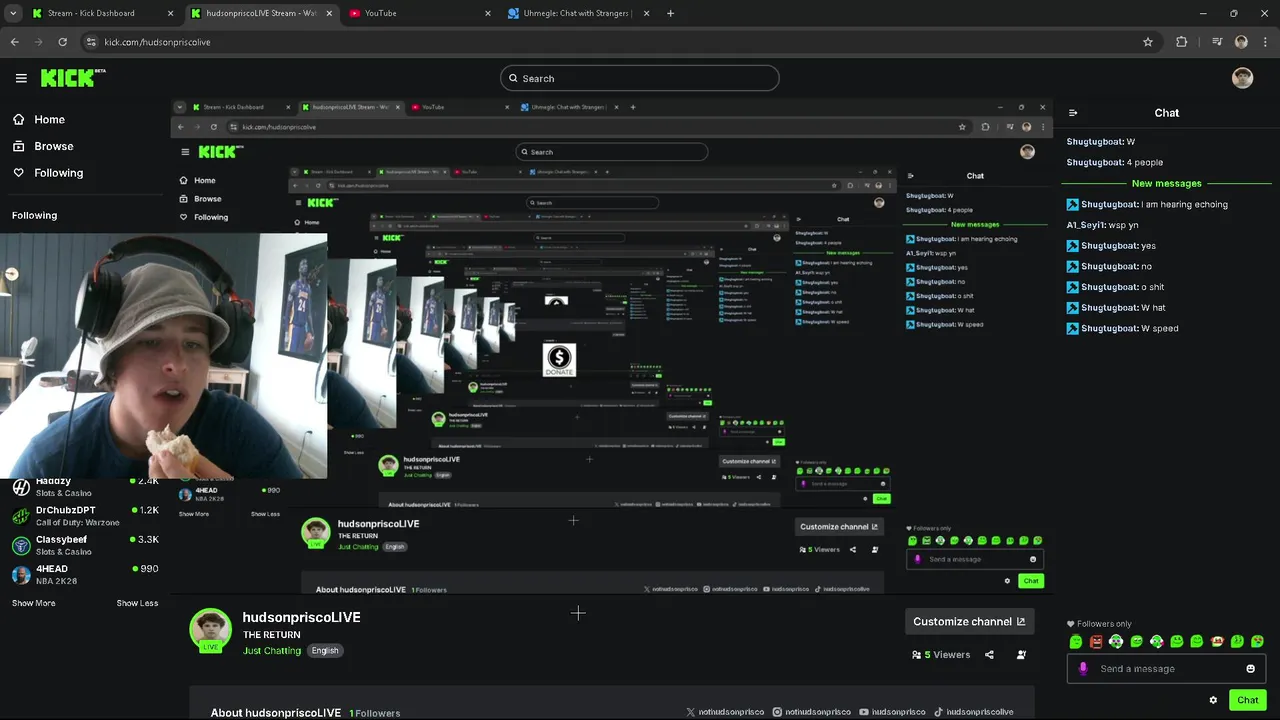
Task: Click the DrChubzDPT channel avatar
Action: coord(21,516)
